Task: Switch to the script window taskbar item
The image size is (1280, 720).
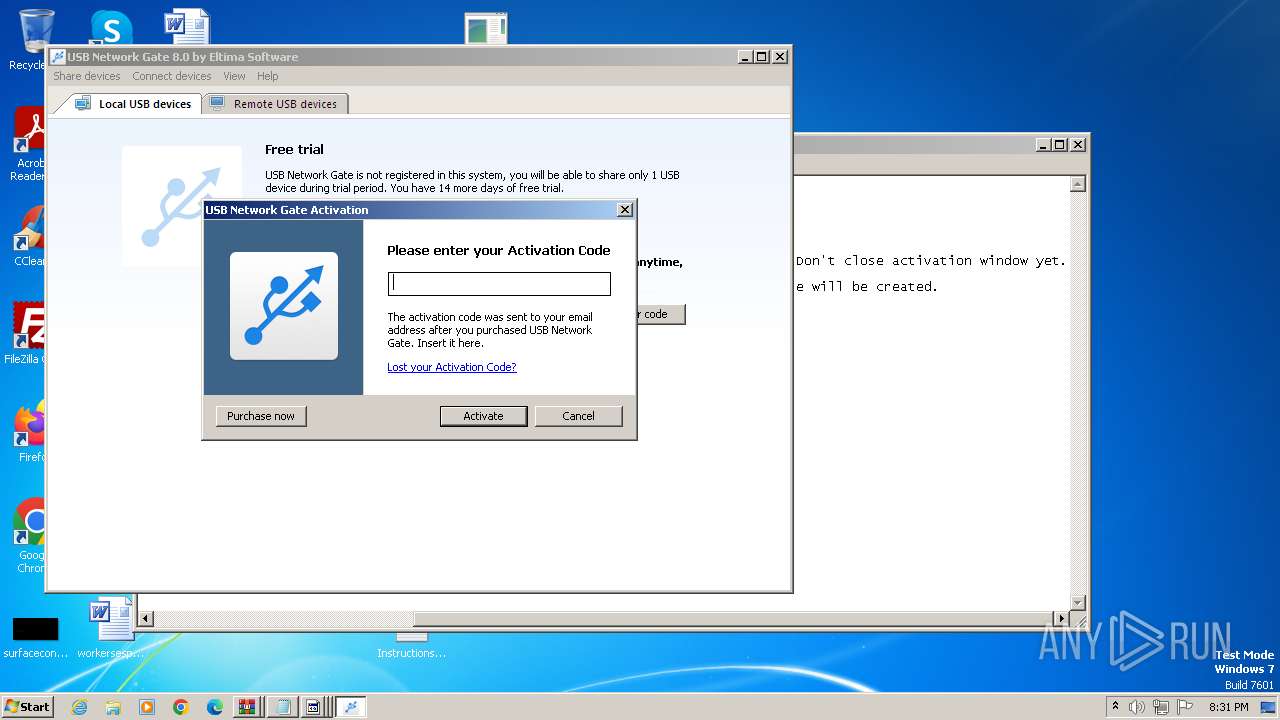Action: point(314,707)
